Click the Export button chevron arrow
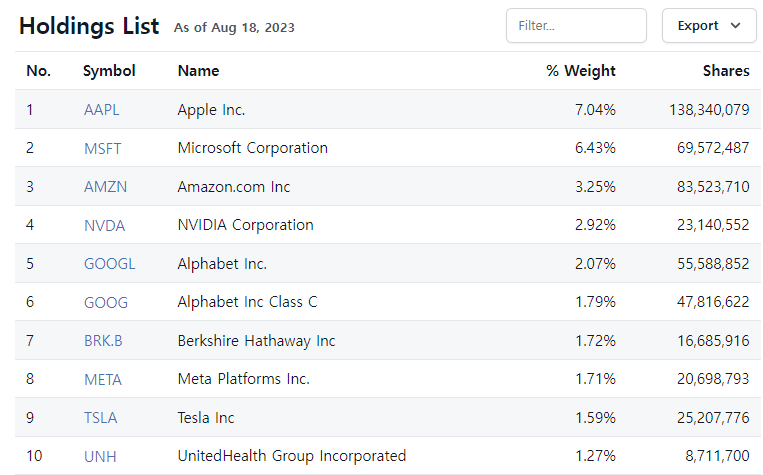Image resolution: width=763 pixels, height=475 pixels. [736, 26]
